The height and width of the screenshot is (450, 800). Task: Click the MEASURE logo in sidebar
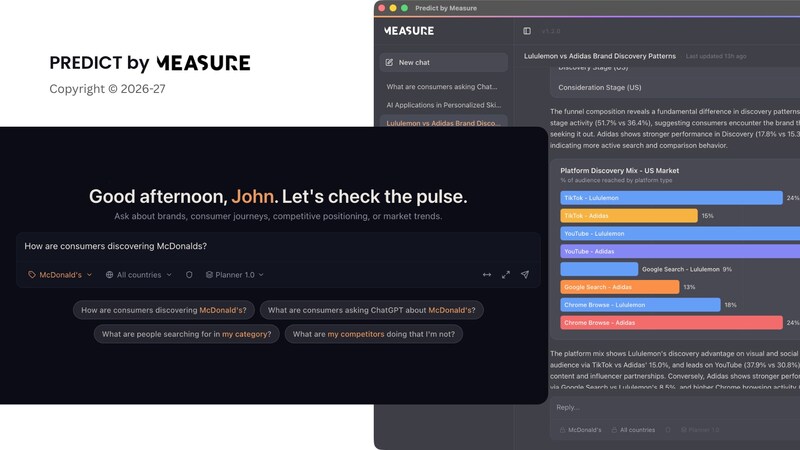coord(409,31)
